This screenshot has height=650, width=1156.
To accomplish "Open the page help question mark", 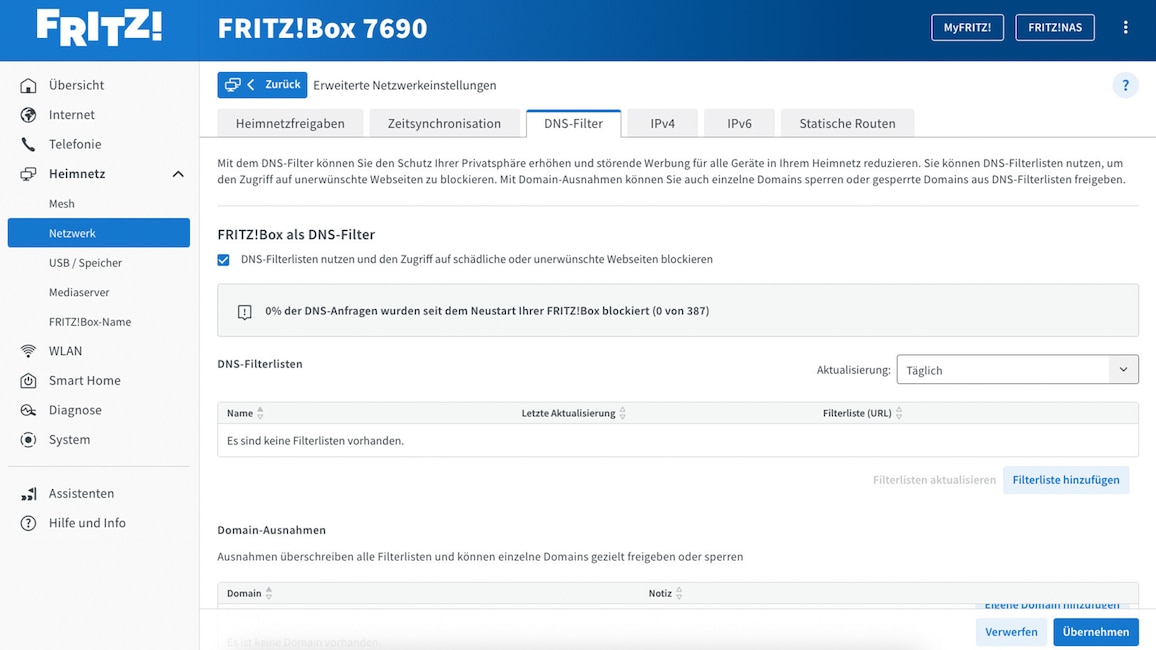I will coord(1125,85).
